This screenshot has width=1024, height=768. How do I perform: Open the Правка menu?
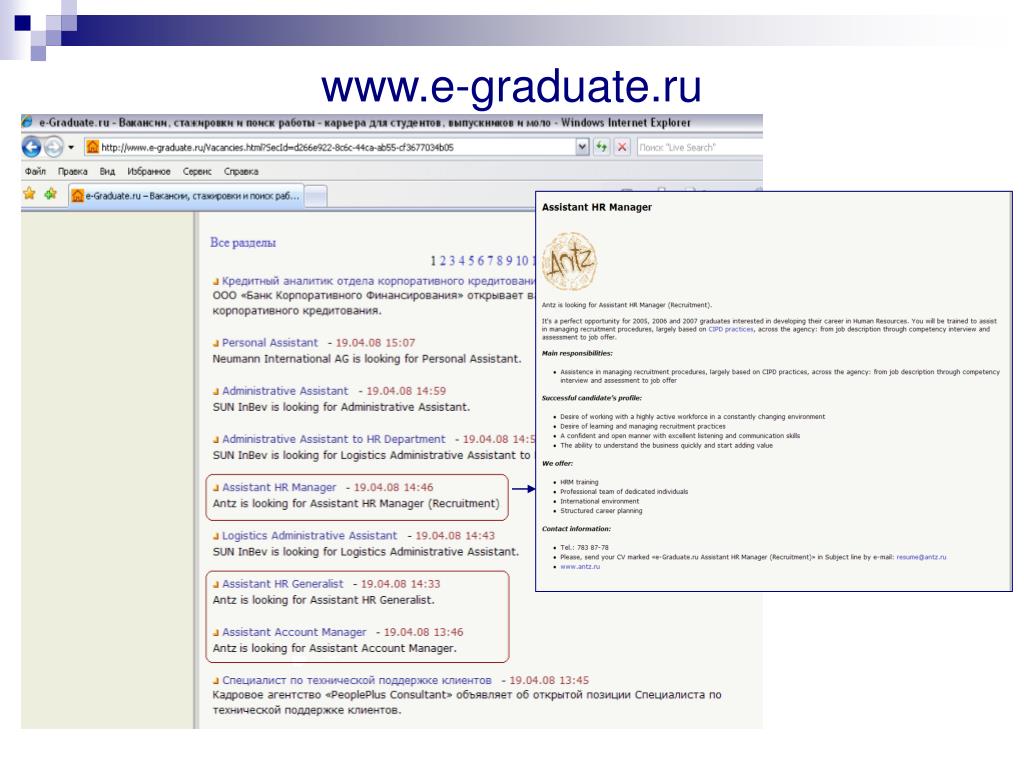click(72, 172)
